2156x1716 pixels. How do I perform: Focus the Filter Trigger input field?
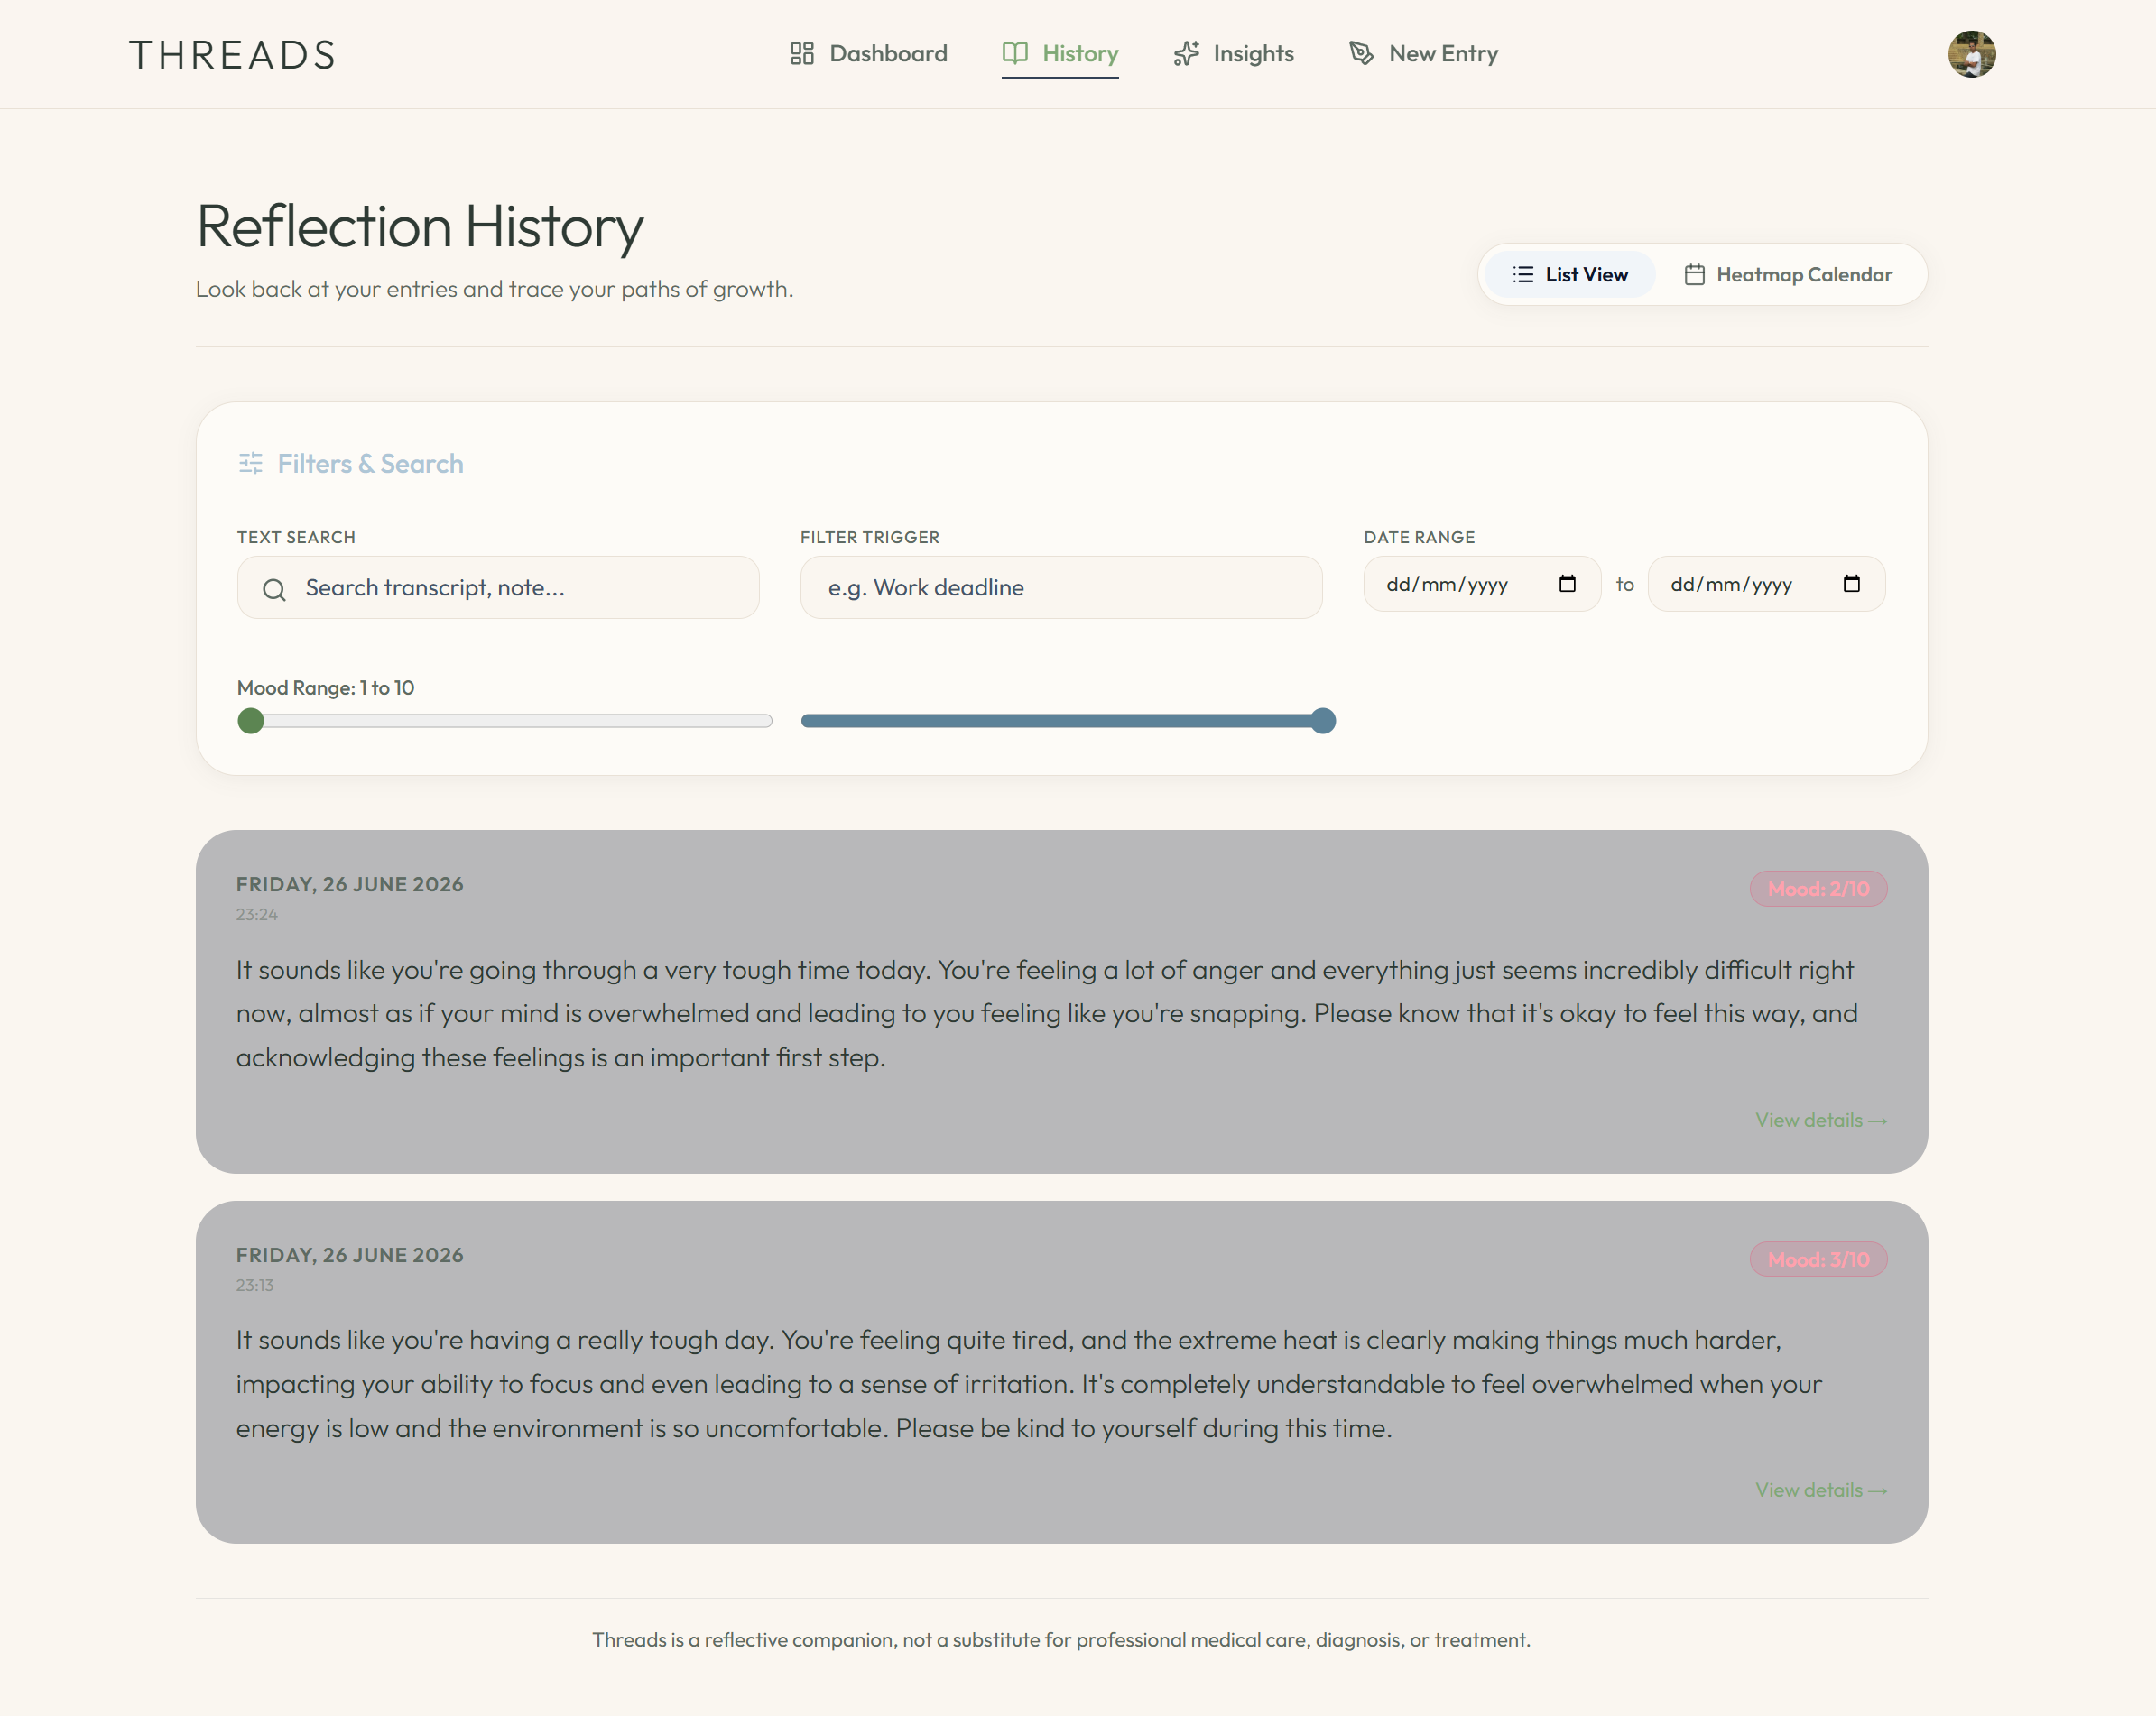[x=1061, y=588]
